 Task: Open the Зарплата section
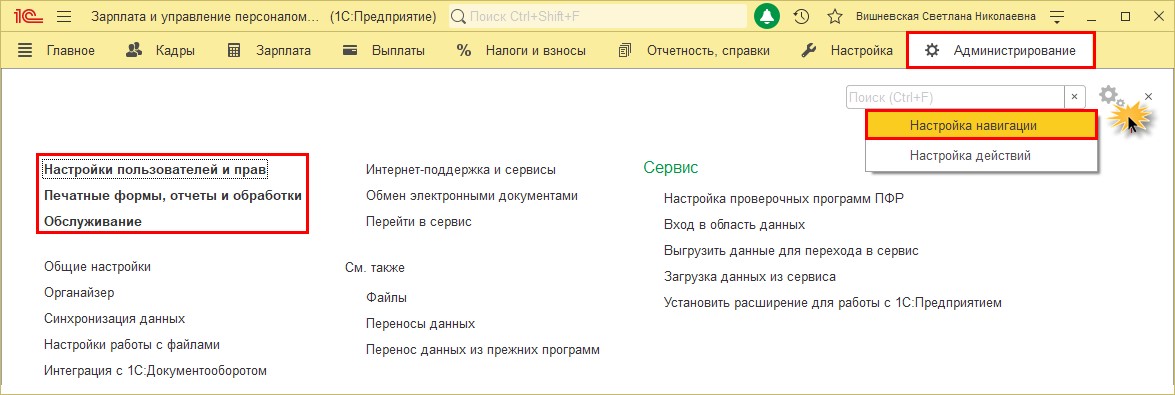(x=283, y=51)
